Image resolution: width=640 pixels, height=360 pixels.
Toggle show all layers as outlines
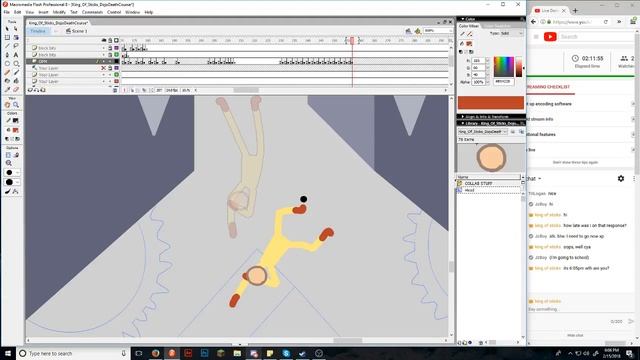coord(116,40)
